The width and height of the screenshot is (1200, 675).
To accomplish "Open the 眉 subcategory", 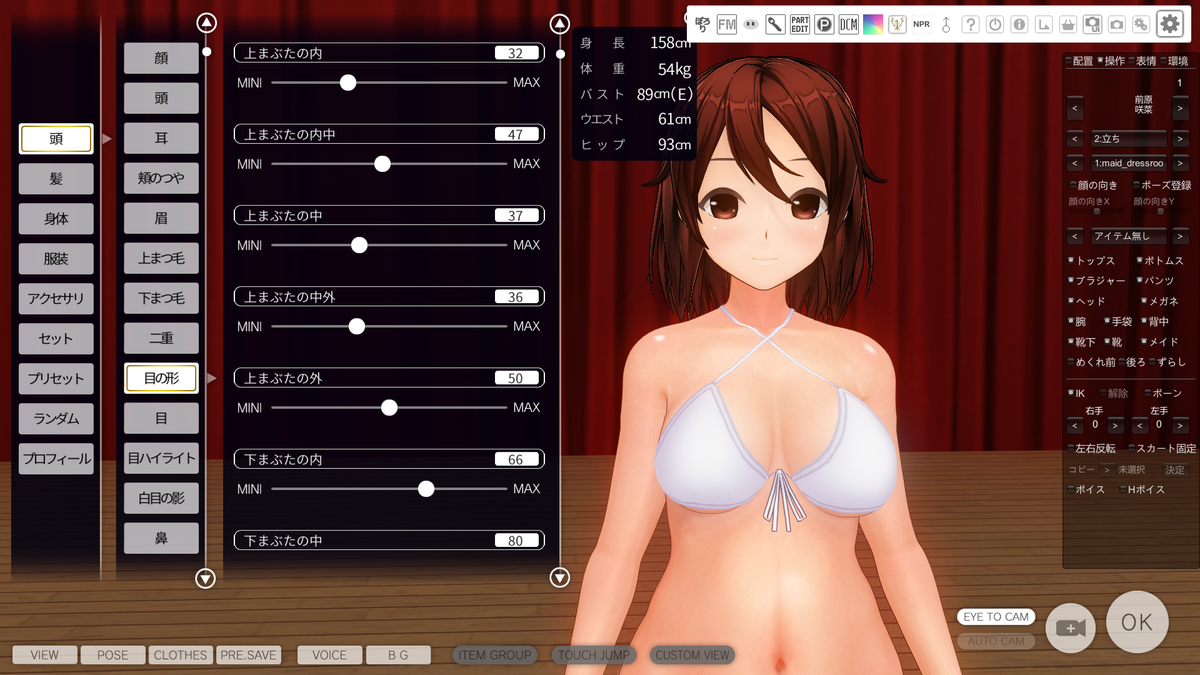I will [161, 219].
